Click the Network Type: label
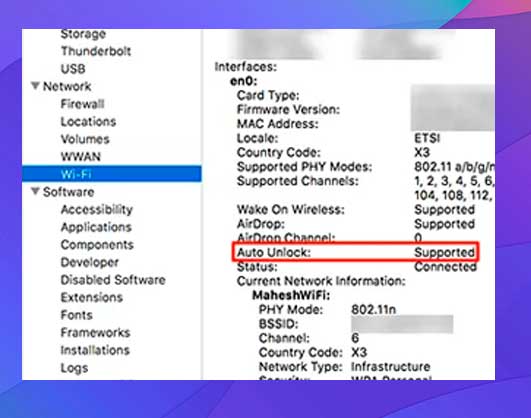531x418 pixels. pos(301,367)
